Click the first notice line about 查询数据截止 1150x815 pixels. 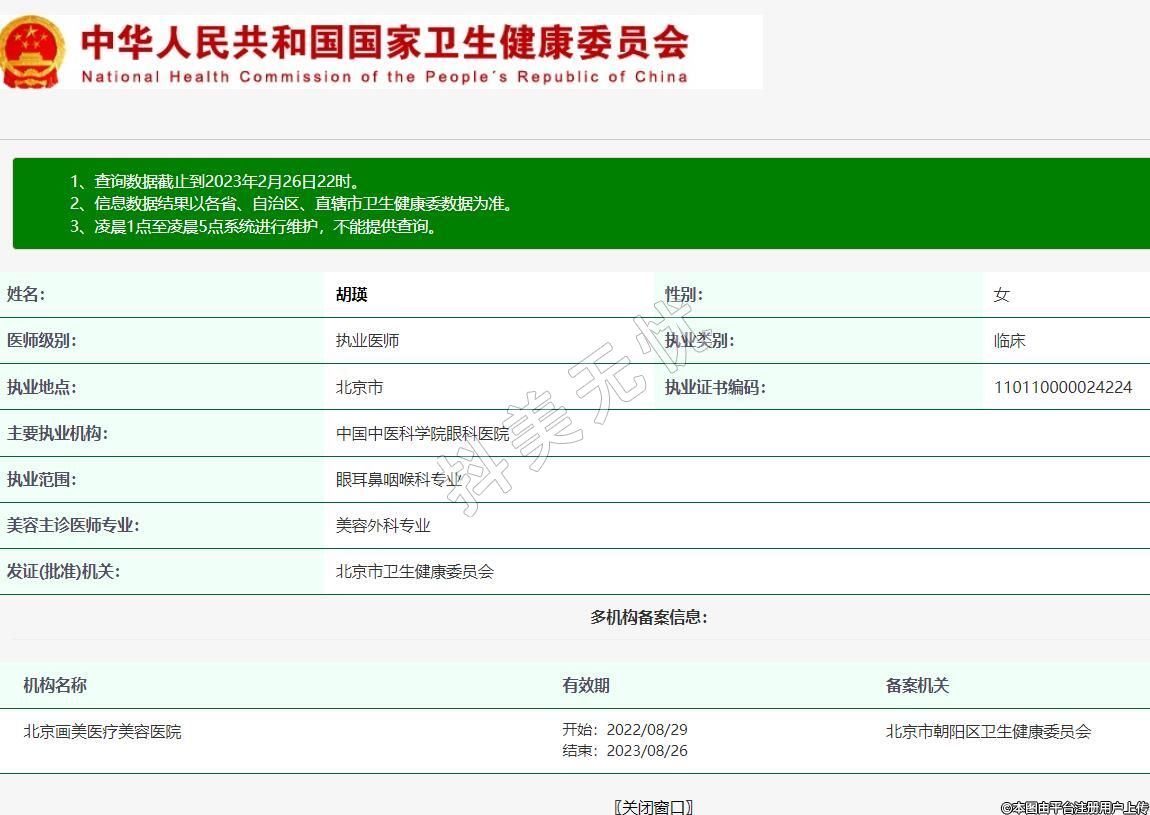(x=216, y=181)
